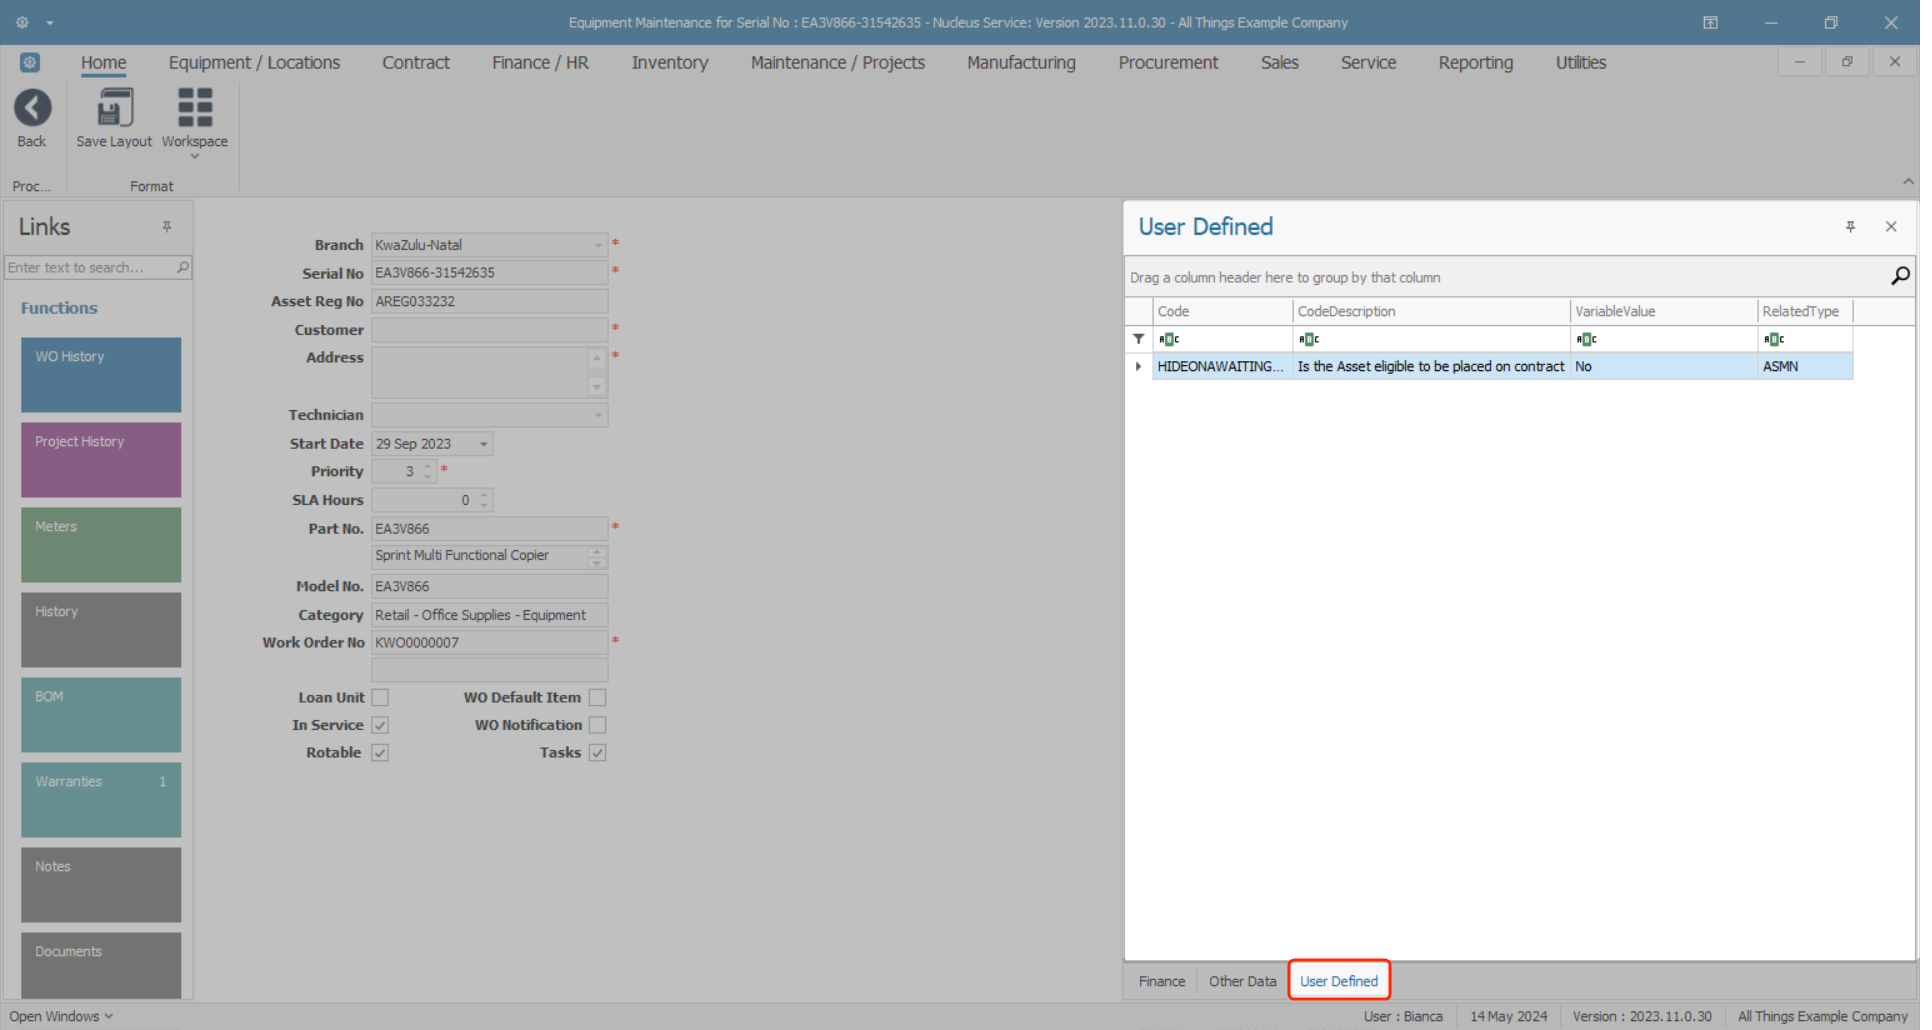Viewport: 1932px width, 1030px height.
Task: Toggle the In Service checkbox
Action: [x=382, y=726]
